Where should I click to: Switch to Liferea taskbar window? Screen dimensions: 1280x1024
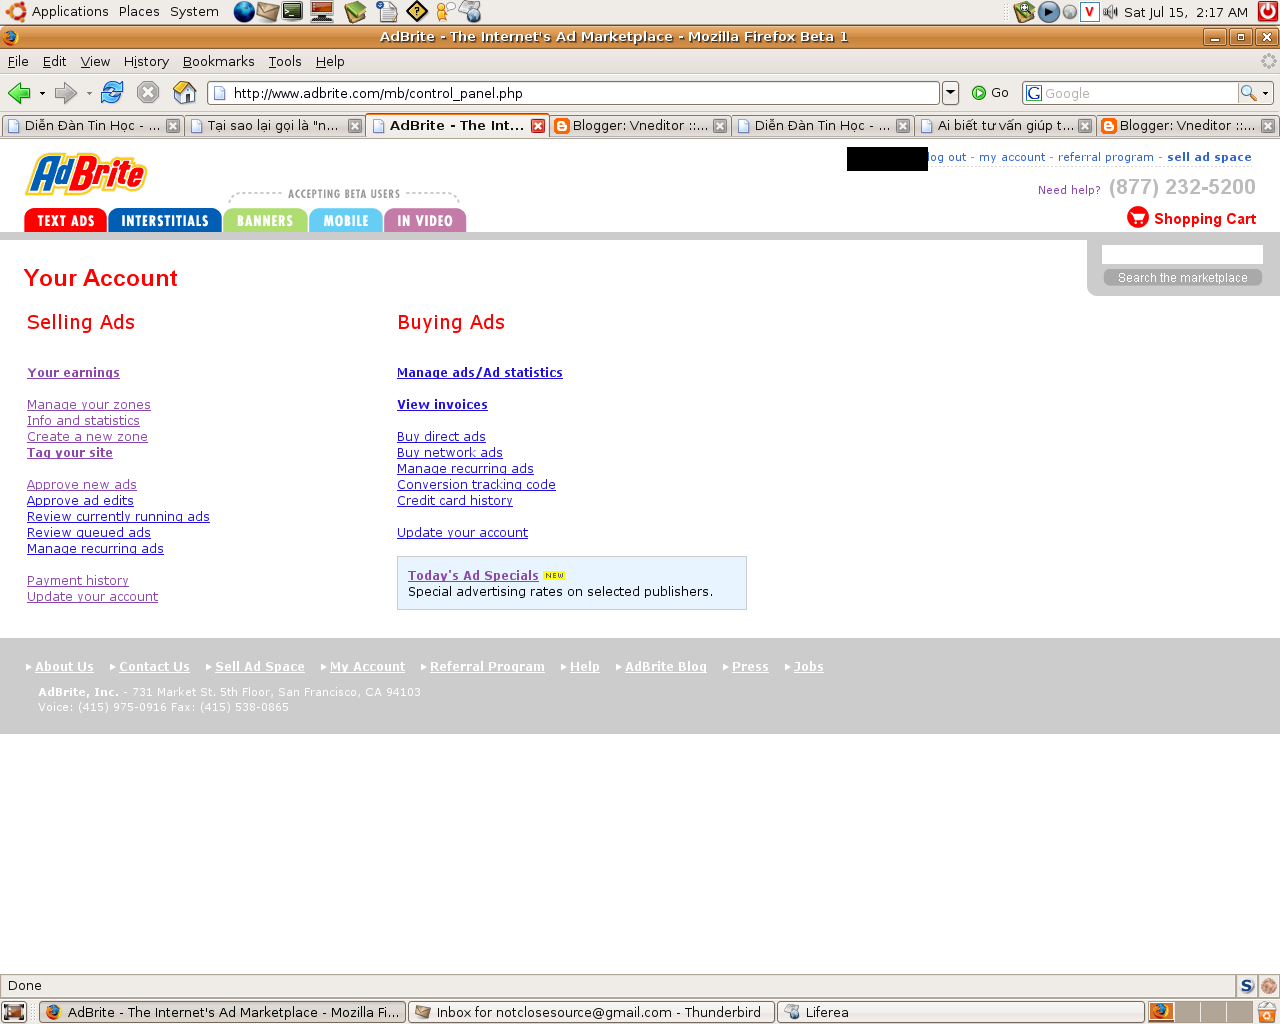(x=960, y=1012)
